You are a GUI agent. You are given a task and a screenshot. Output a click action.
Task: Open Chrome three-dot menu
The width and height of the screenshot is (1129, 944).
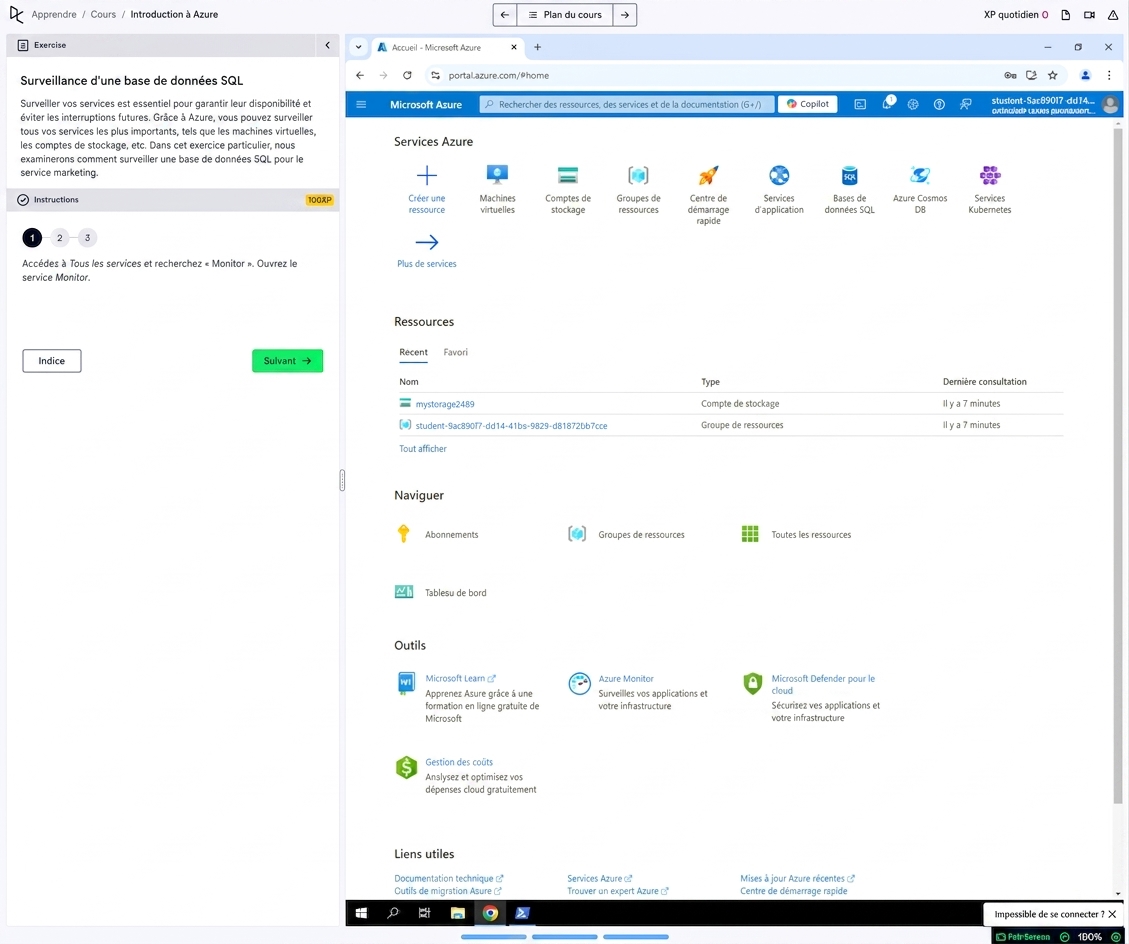pos(1109,75)
